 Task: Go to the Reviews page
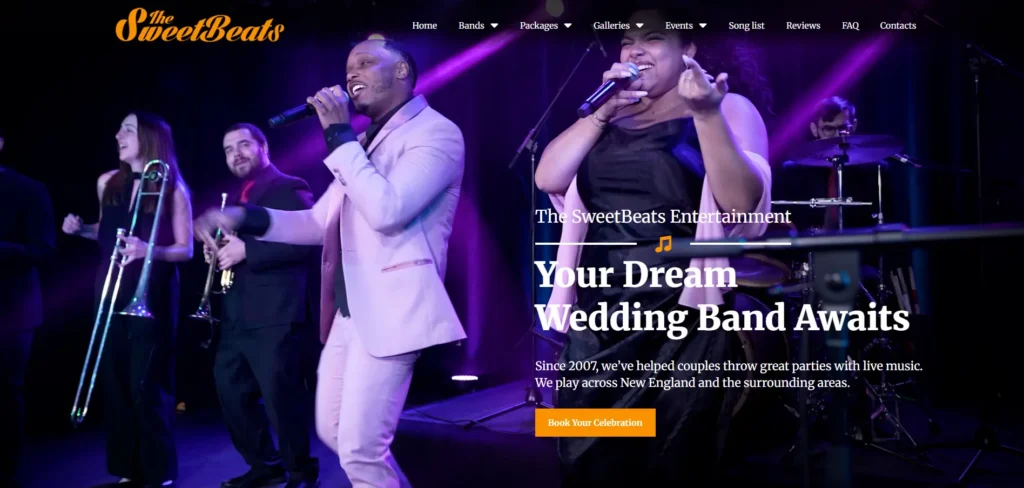tap(803, 25)
